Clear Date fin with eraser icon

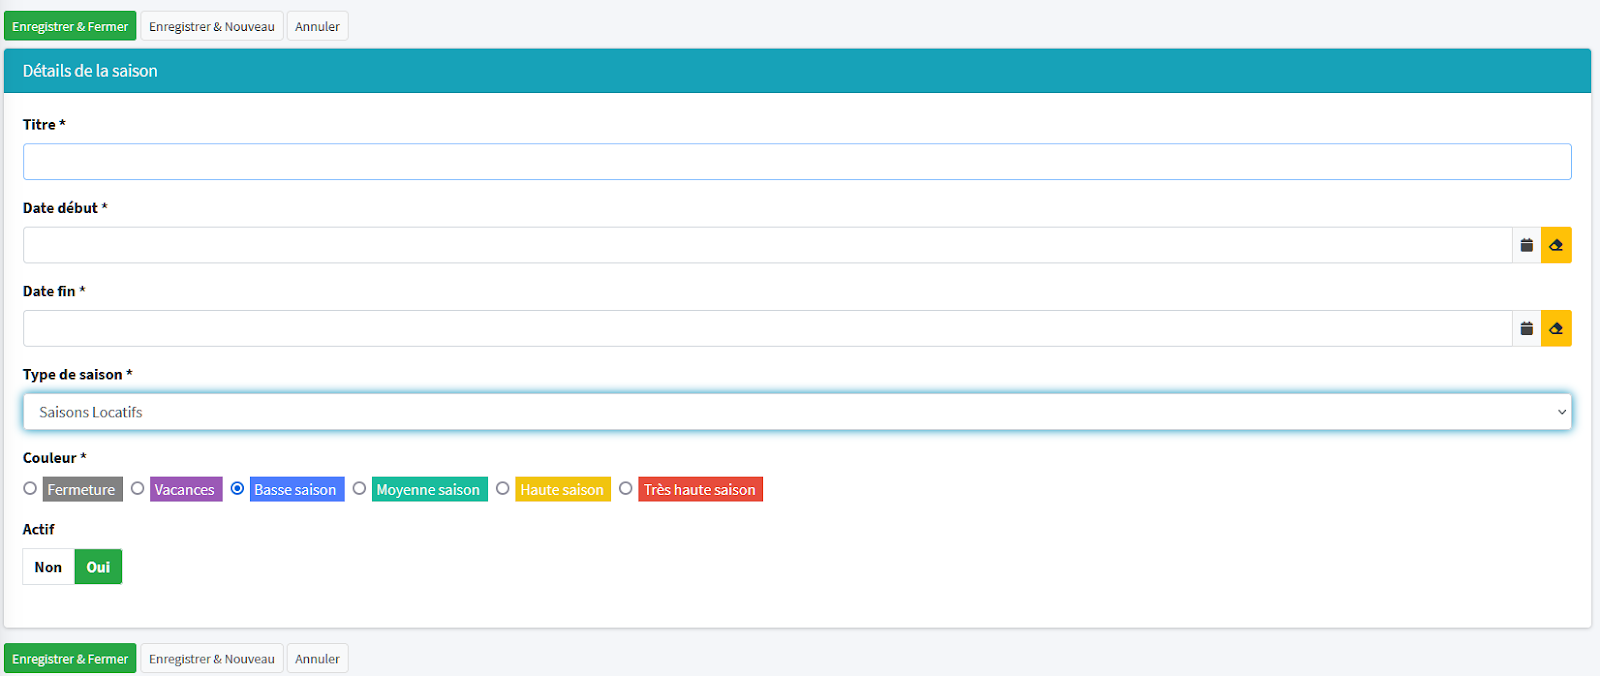click(x=1556, y=328)
